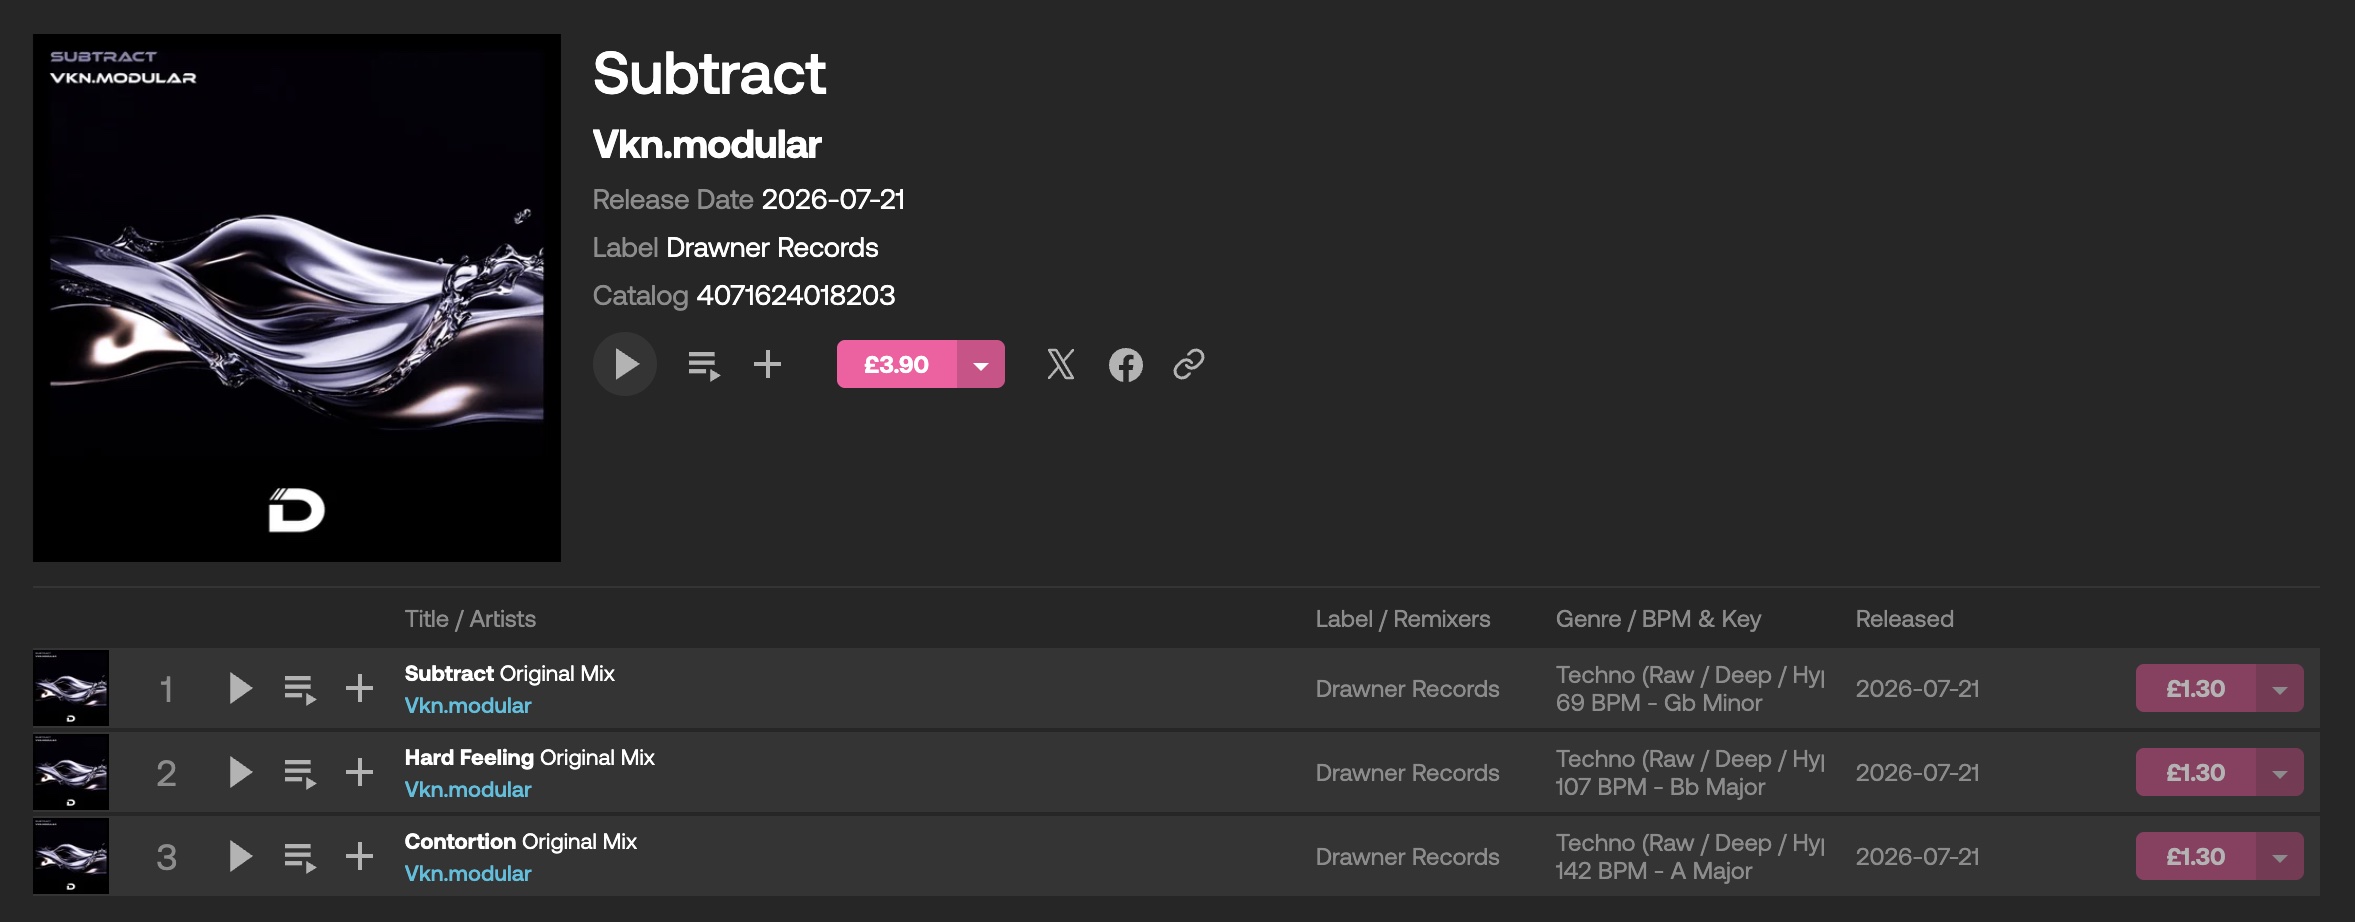The height and width of the screenshot is (922, 2355).
Task: Share the release on X
Action: click(x=1061, y=364)
